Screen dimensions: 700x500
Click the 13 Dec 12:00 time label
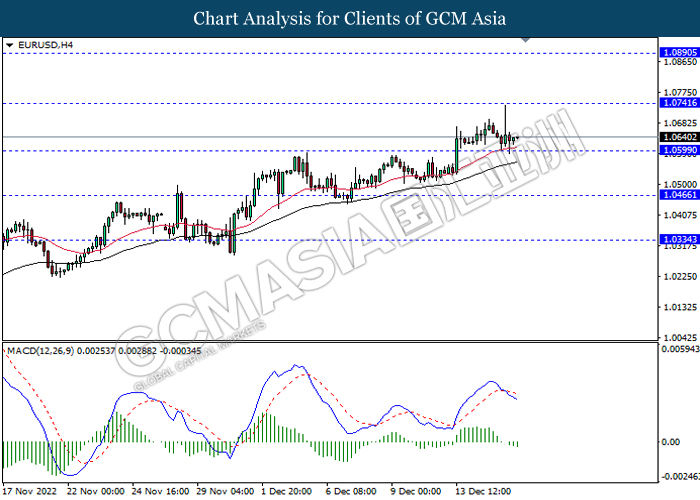click(x=483, y=491)
